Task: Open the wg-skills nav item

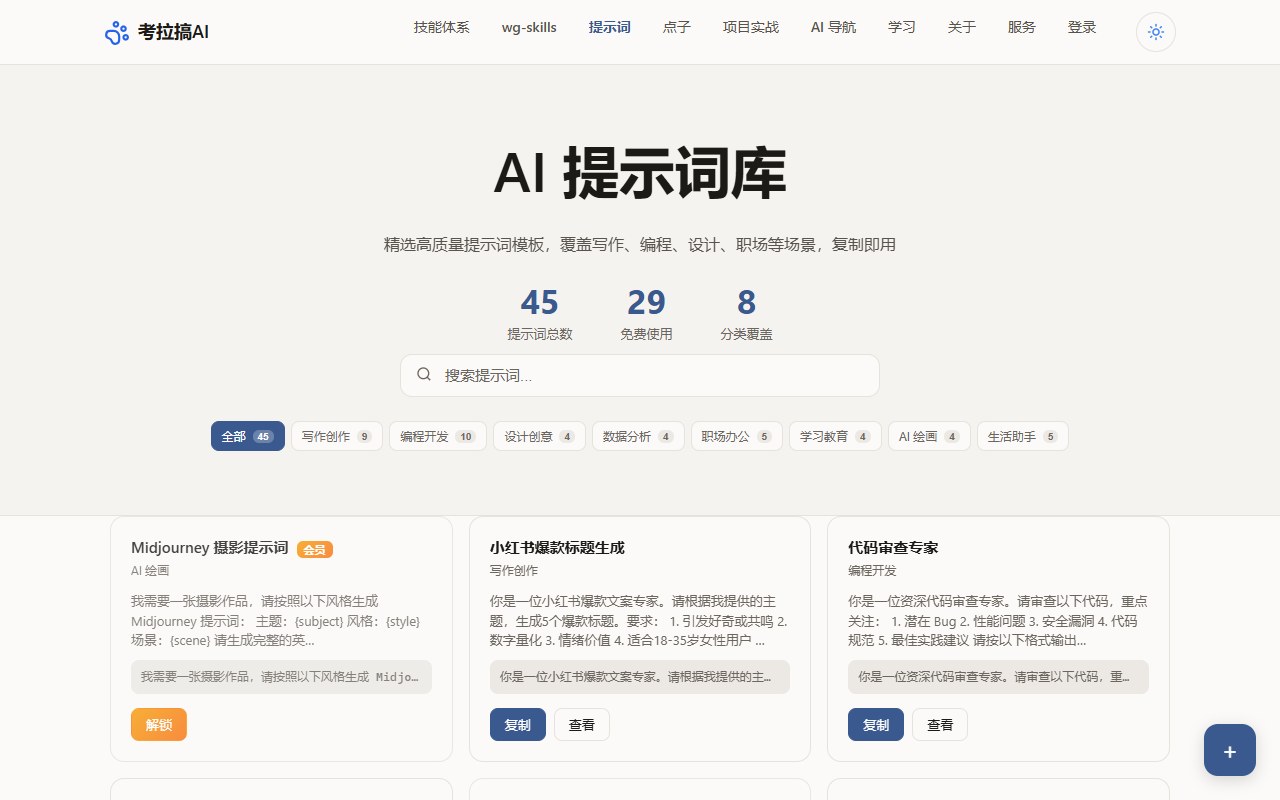Action: [529, 28]
